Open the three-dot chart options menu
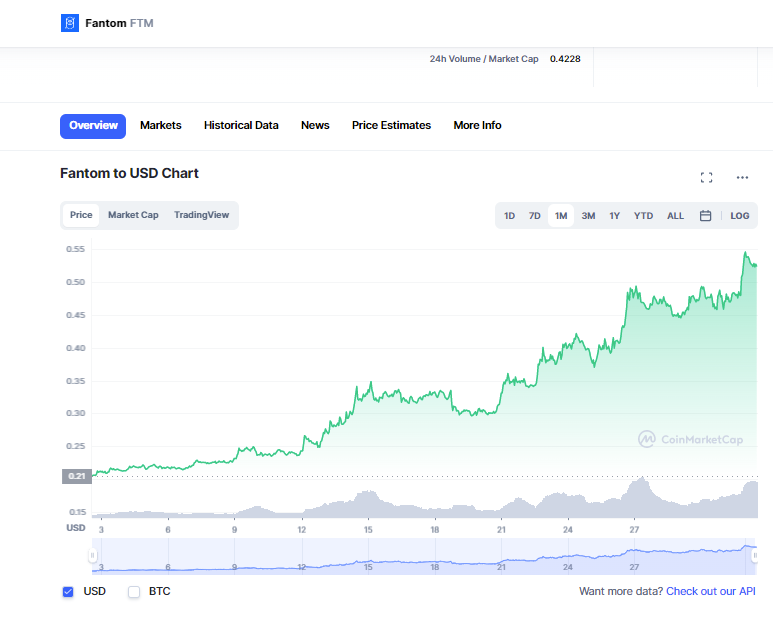This screenshot has height=625, width=773. pos(742,177)
